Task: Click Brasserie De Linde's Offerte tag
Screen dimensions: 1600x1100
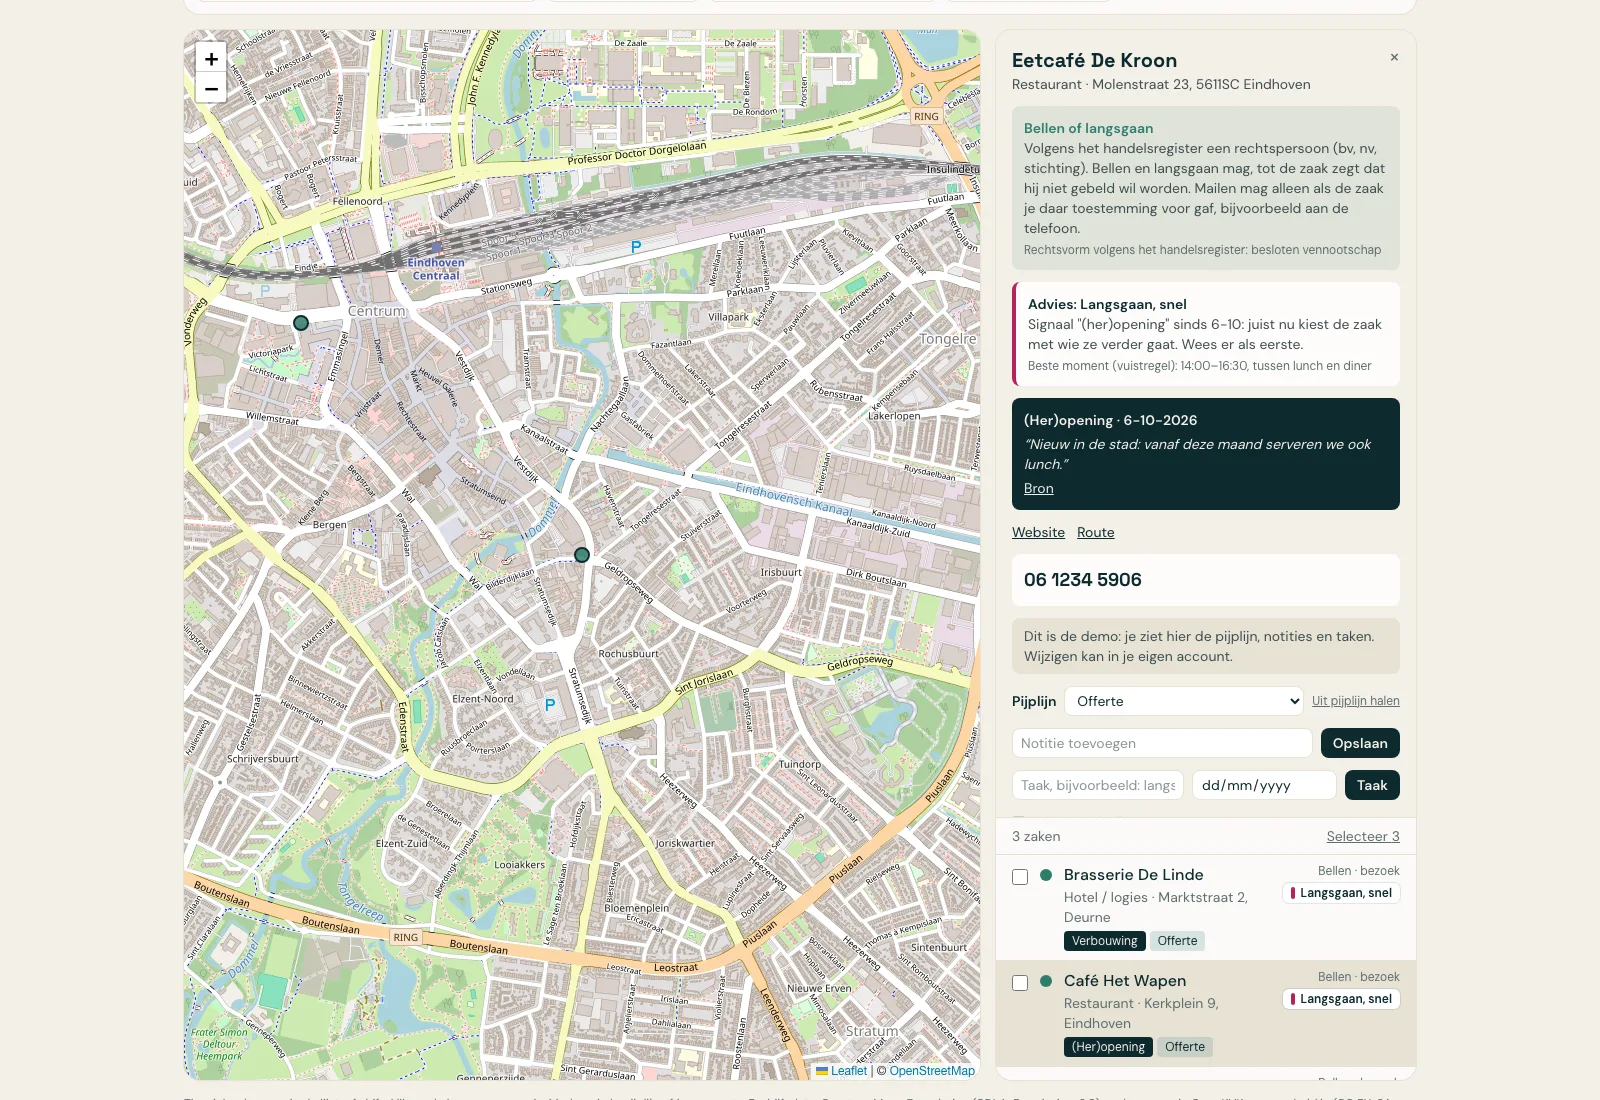Action: 1177,941
